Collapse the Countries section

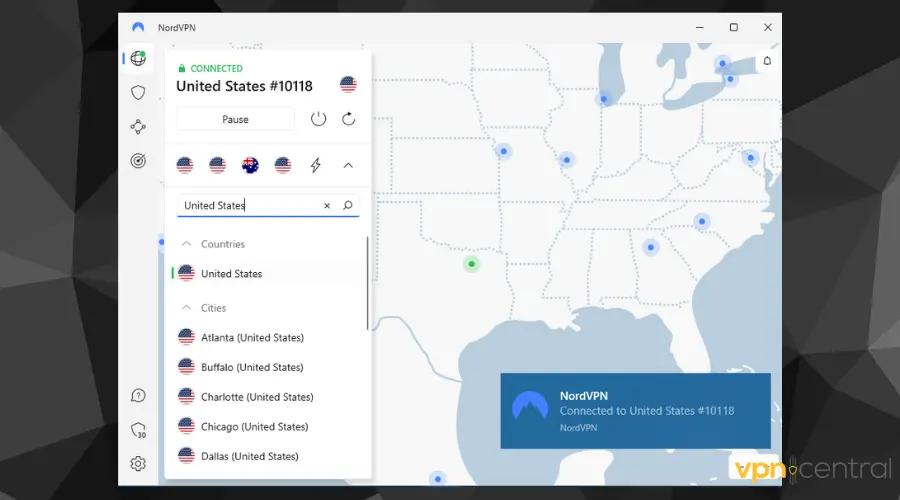click(186, 244)
